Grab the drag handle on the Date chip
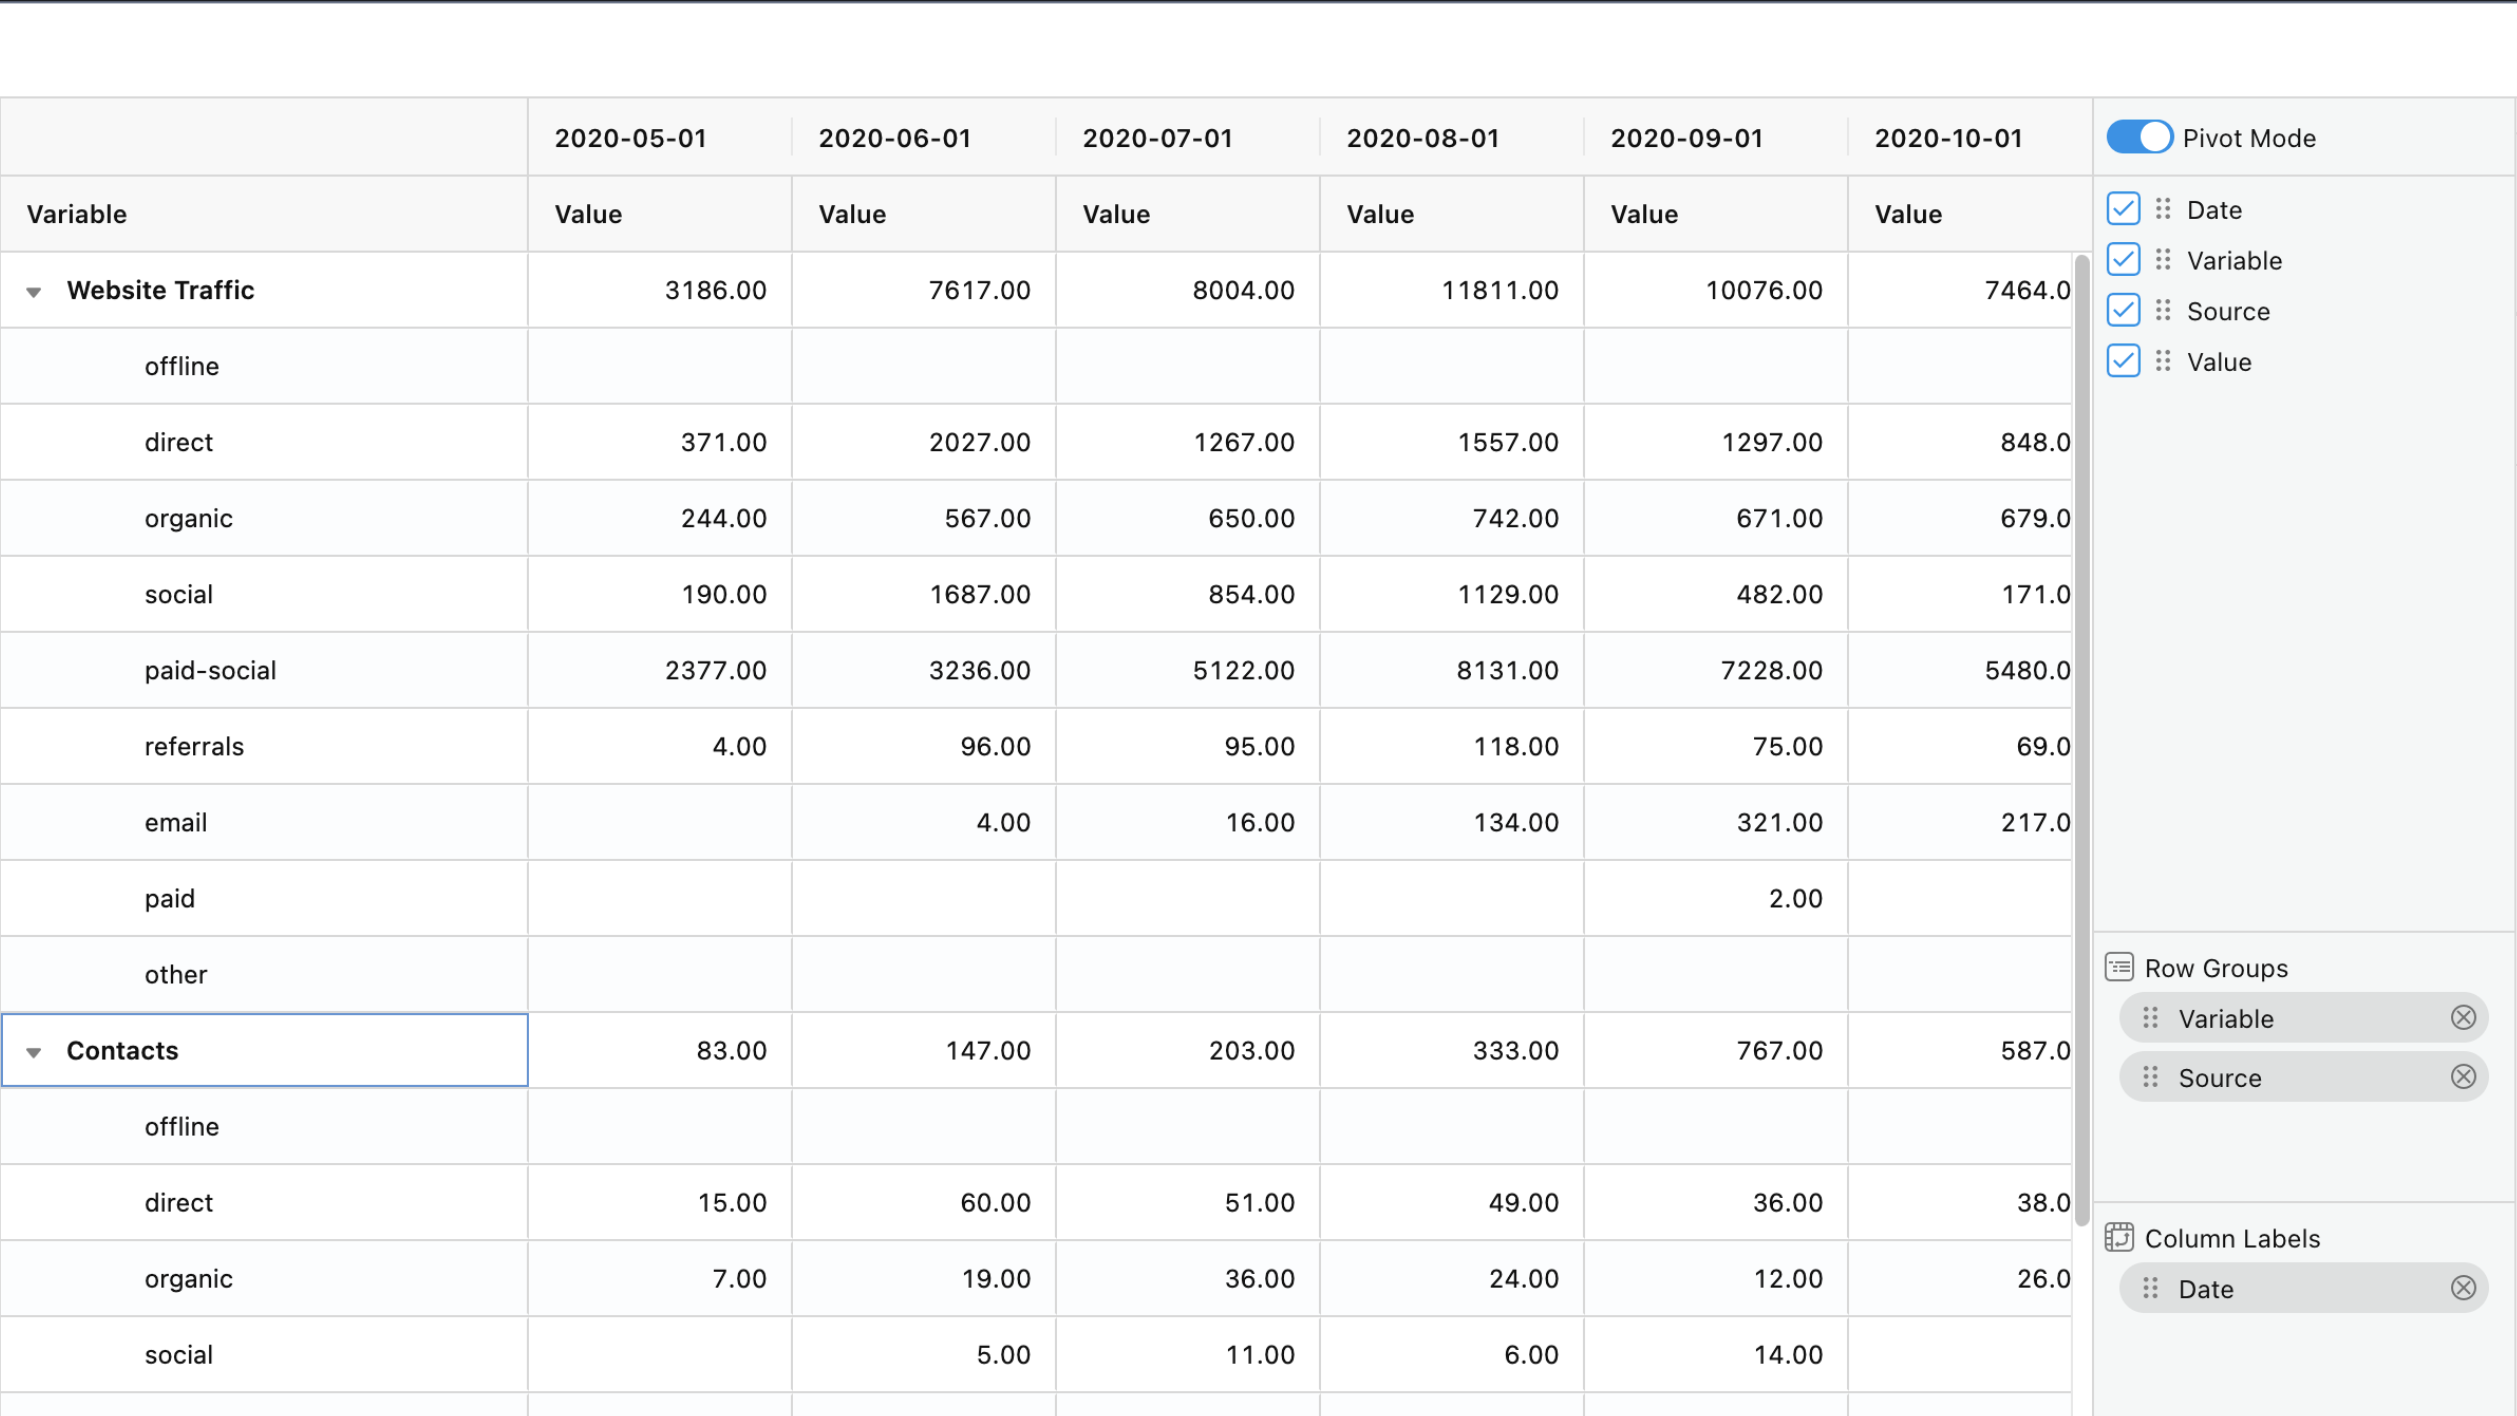 click(2151, 1288)
